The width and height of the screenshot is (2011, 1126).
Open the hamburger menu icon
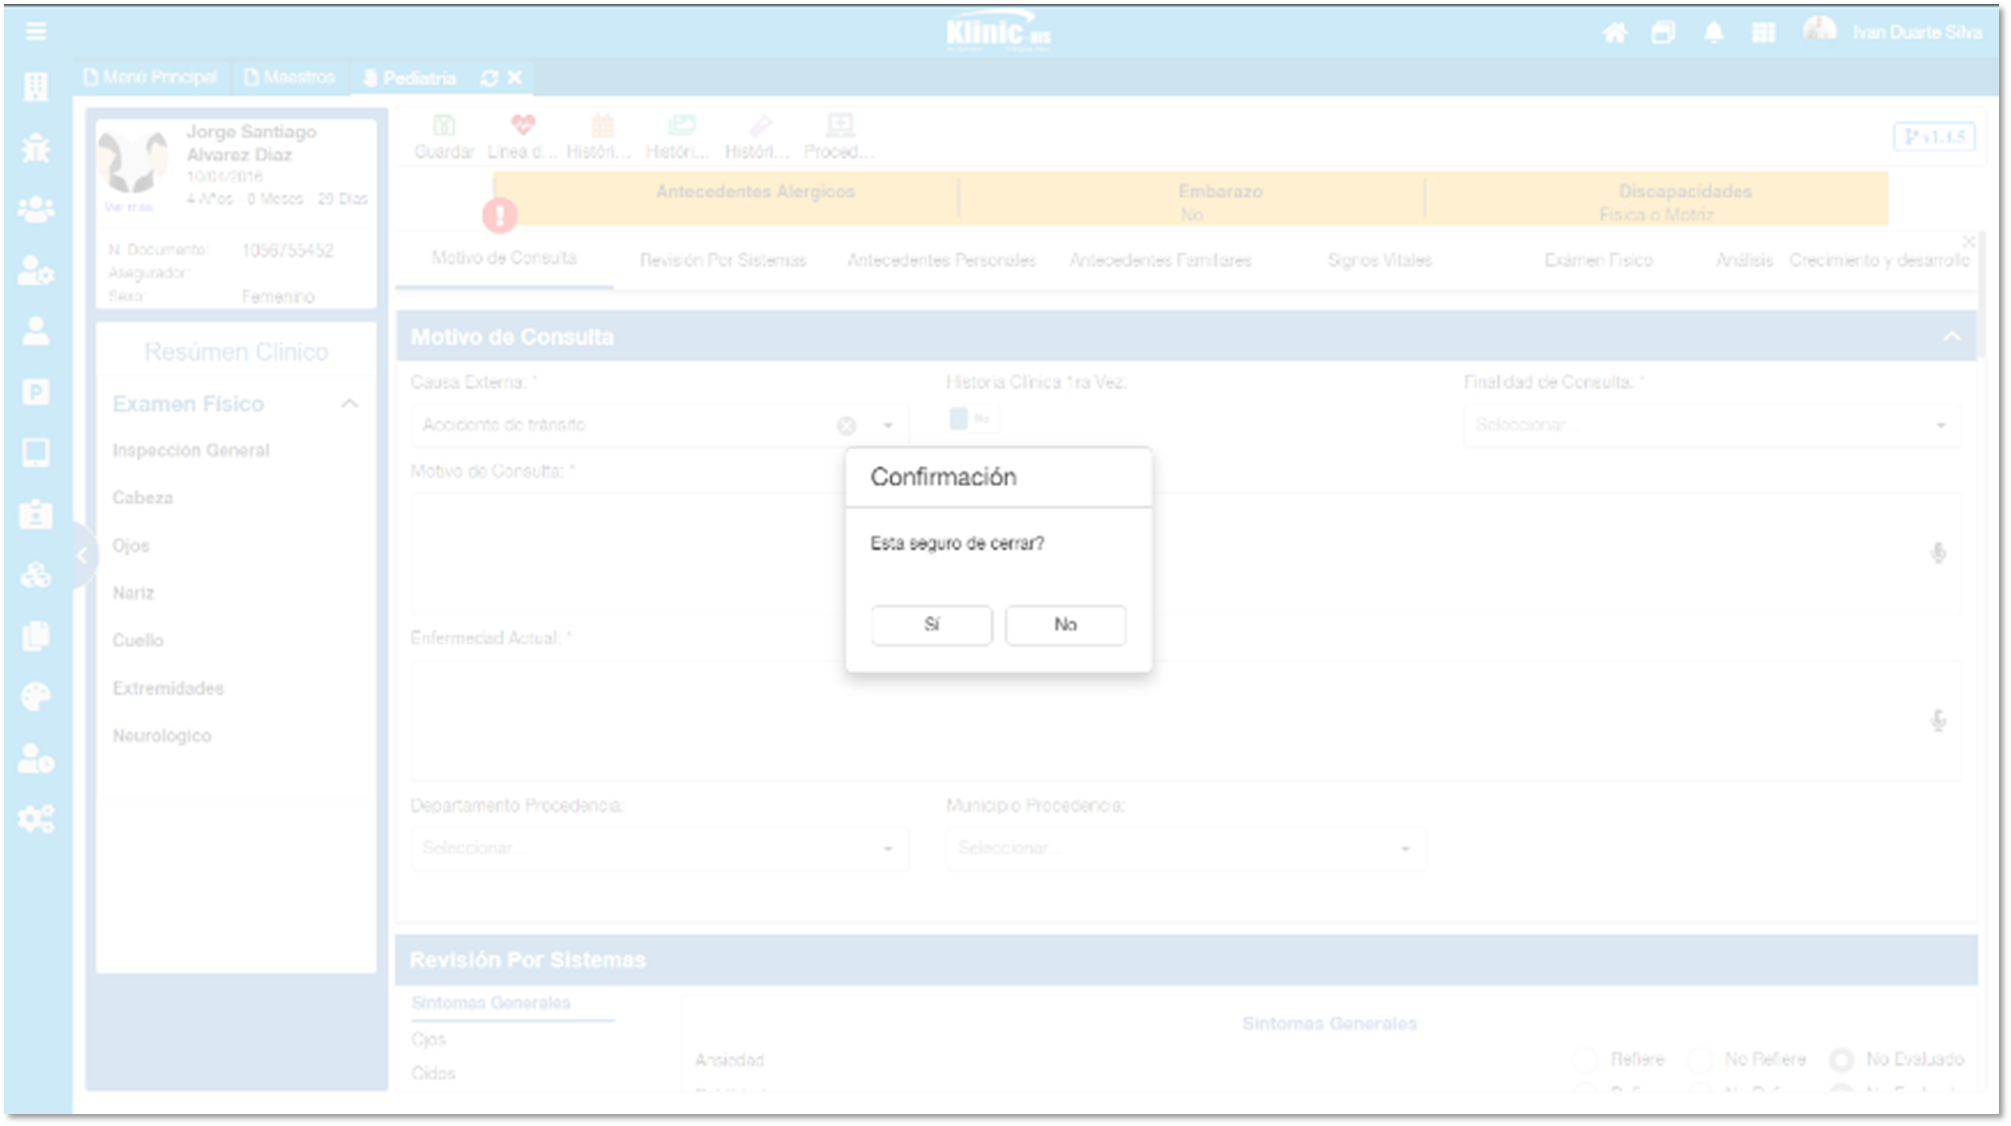(x=36, y=32)
